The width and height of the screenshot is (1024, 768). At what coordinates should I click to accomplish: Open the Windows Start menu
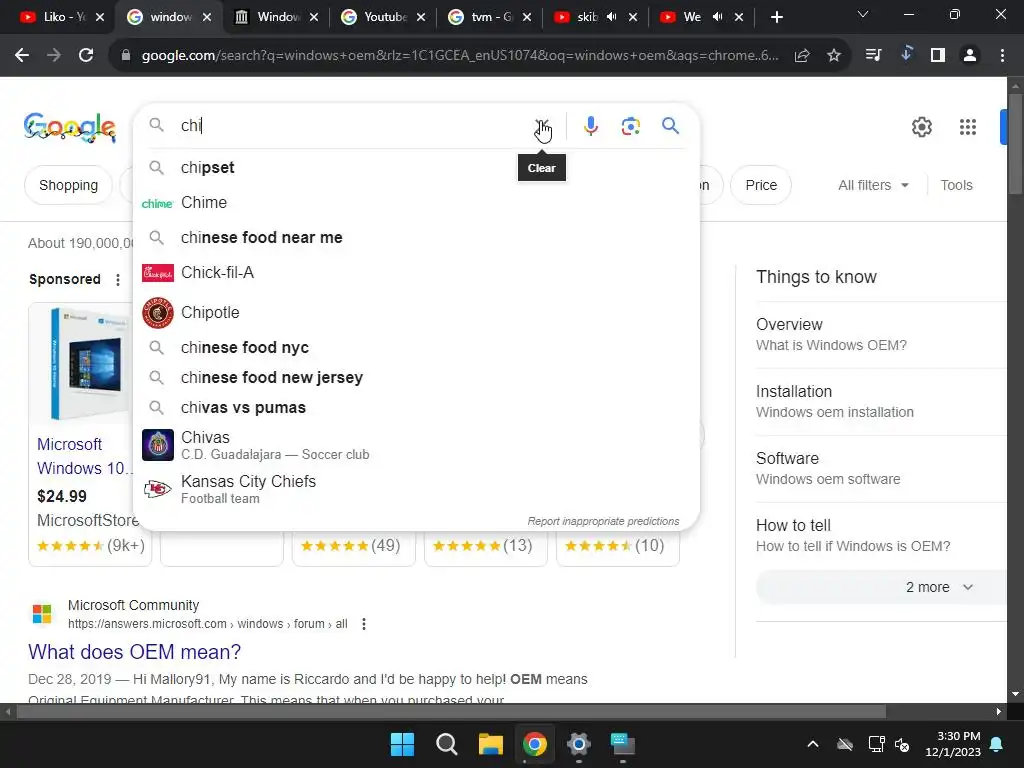[402, 744]
